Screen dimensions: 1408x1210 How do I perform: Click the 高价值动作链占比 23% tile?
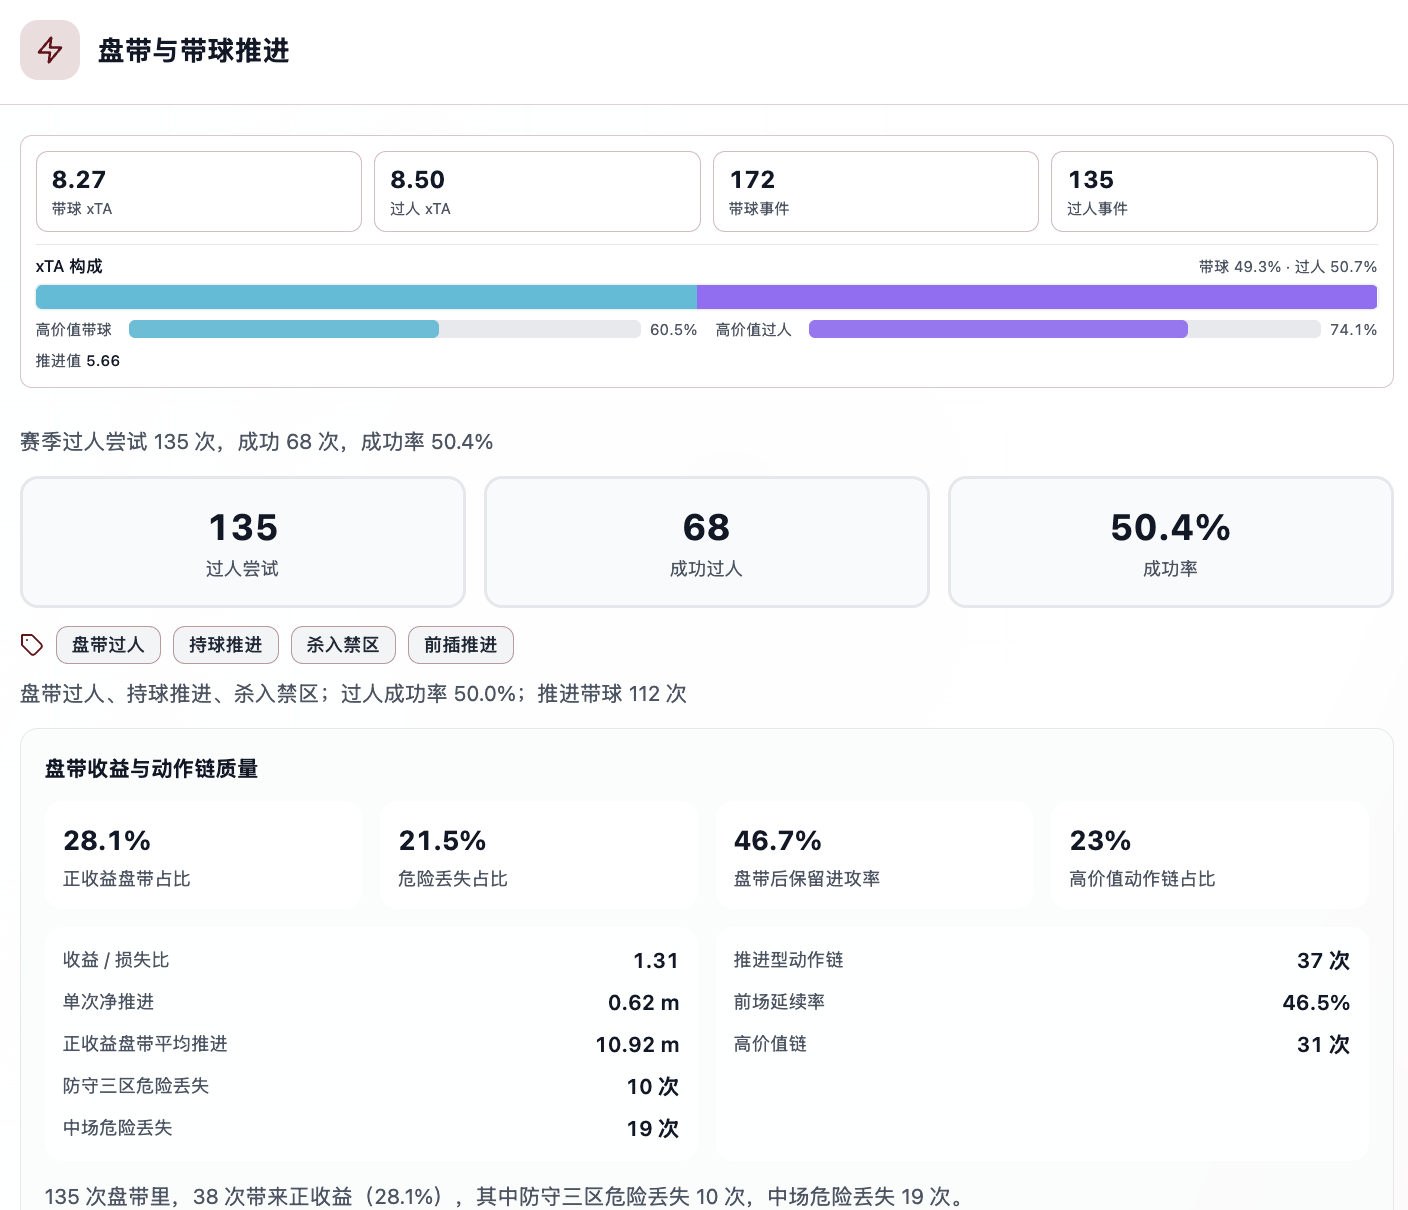tap(1209, 856)
